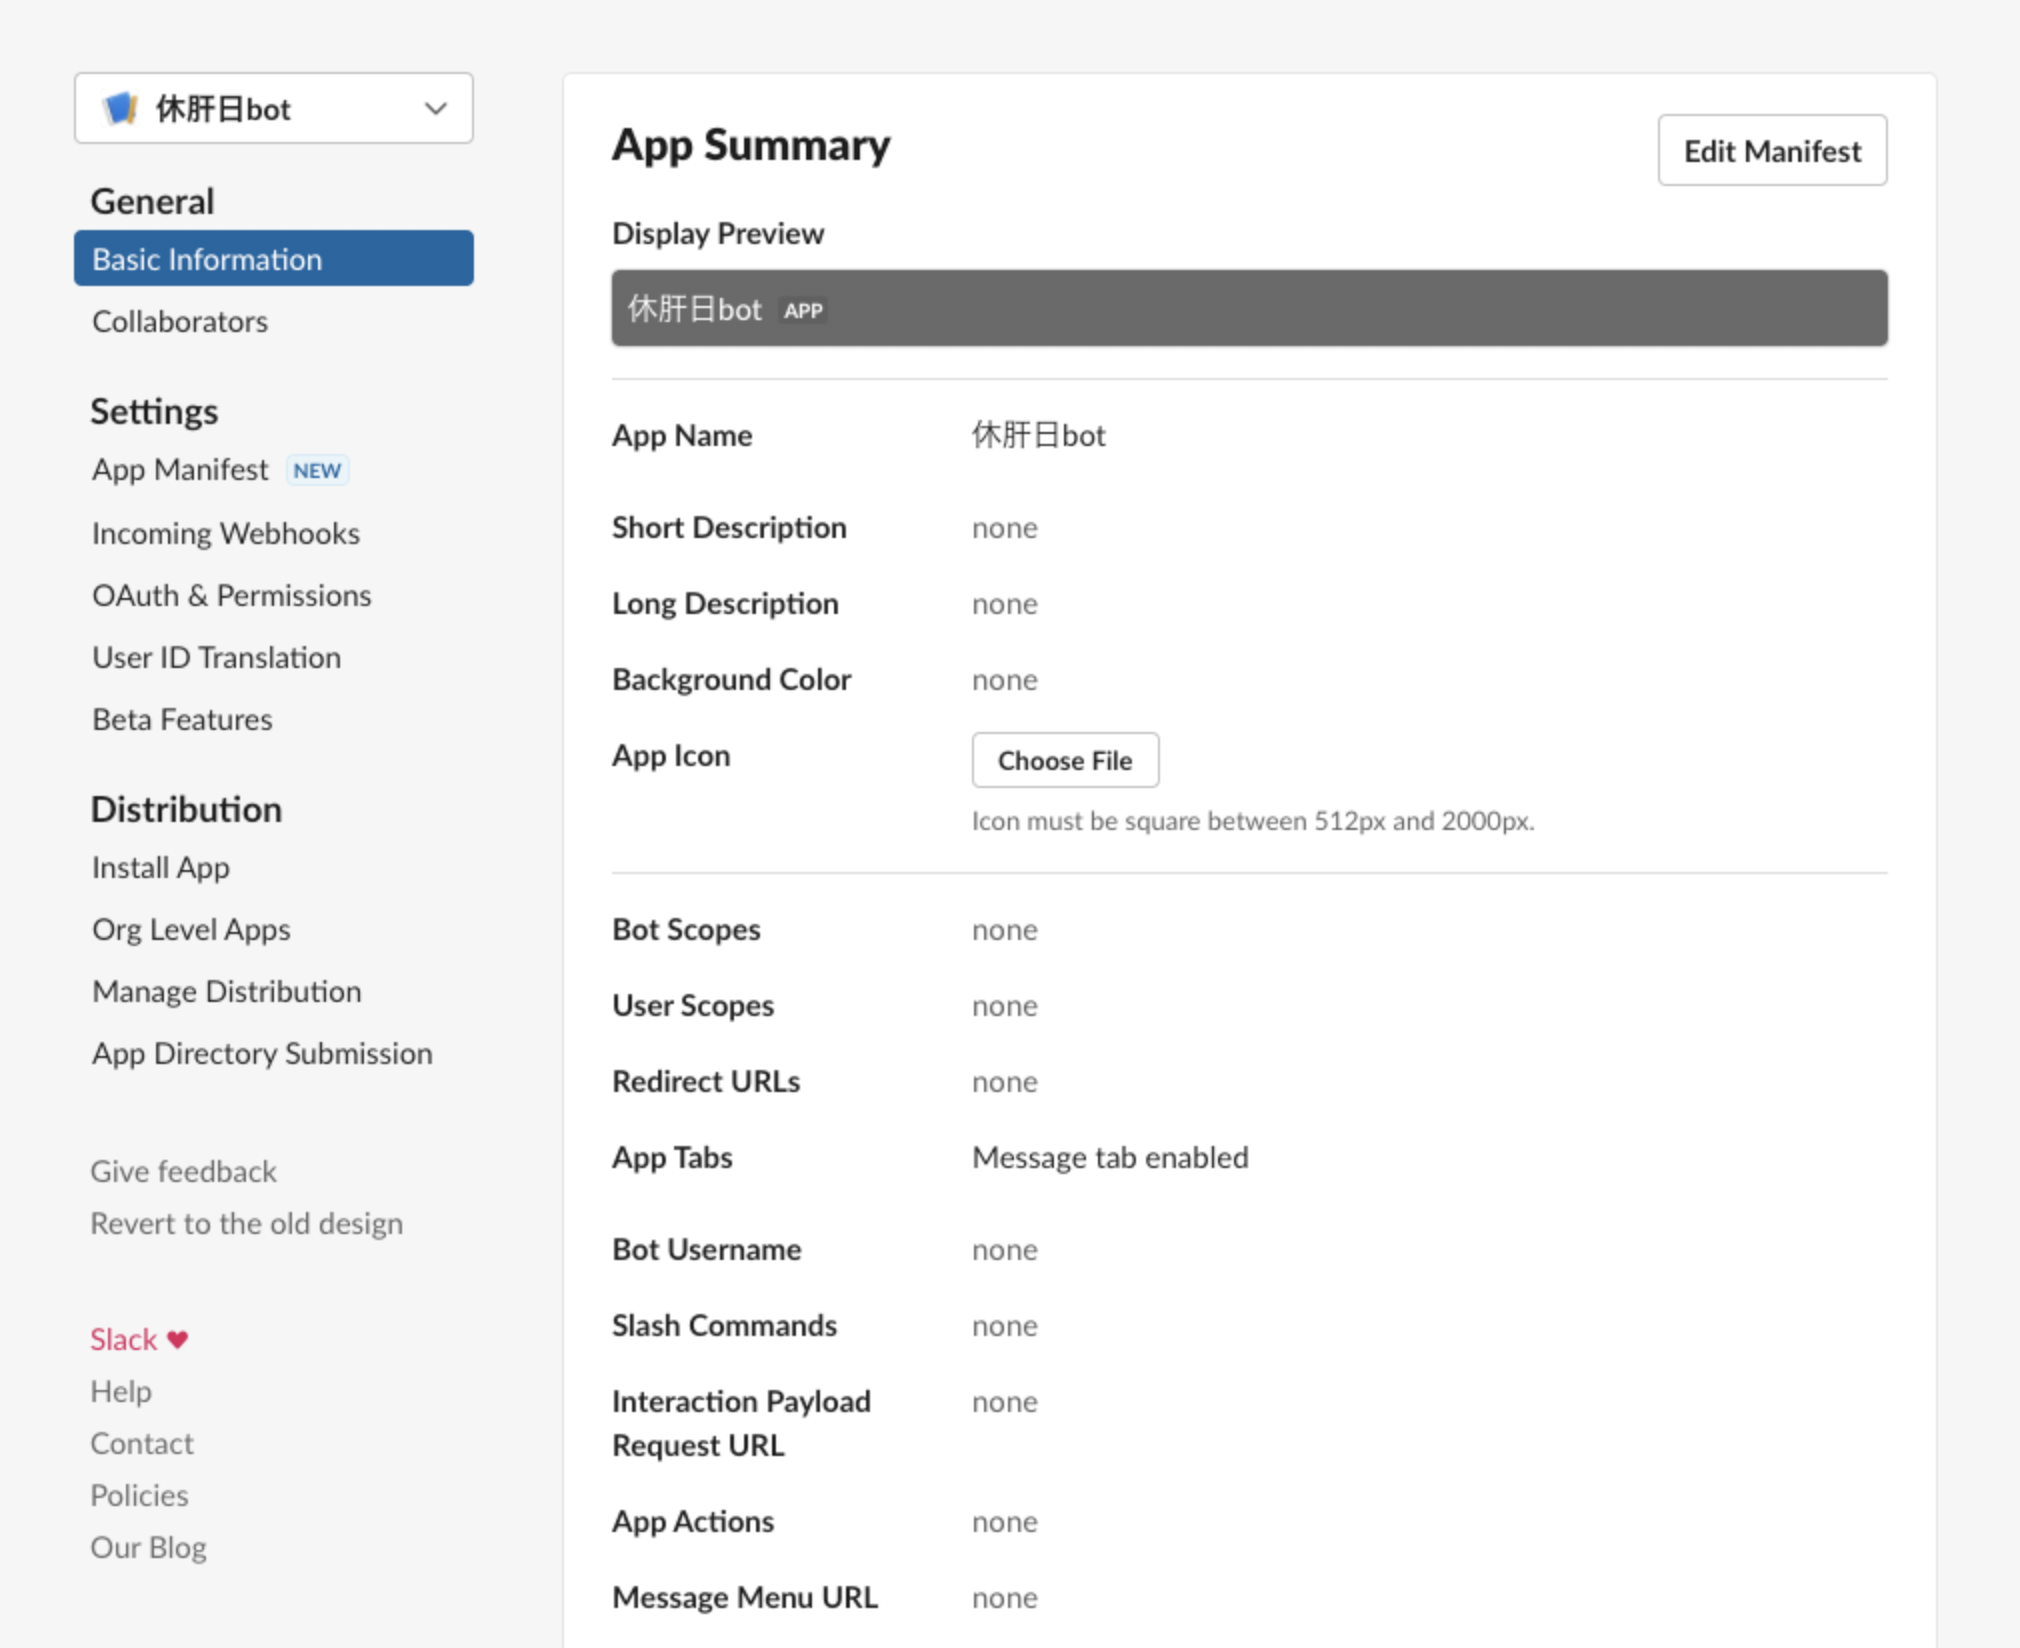Go to Incoming Webhooks
The height and width of the screenshot is (1648, 2020).
tap(226, 532)
